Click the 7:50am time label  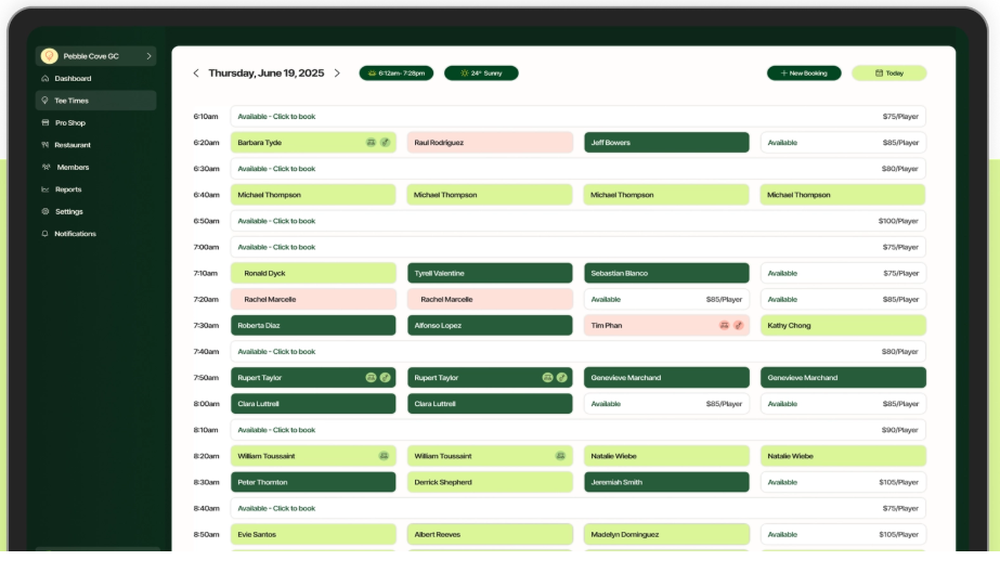tap(206, 378)
